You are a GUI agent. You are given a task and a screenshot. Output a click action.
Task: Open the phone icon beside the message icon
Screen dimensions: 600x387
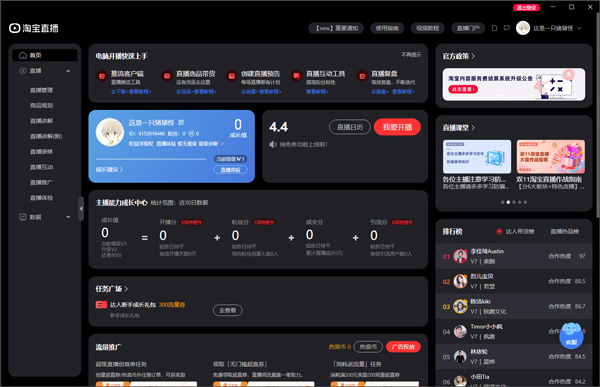(x=494, y=28)
